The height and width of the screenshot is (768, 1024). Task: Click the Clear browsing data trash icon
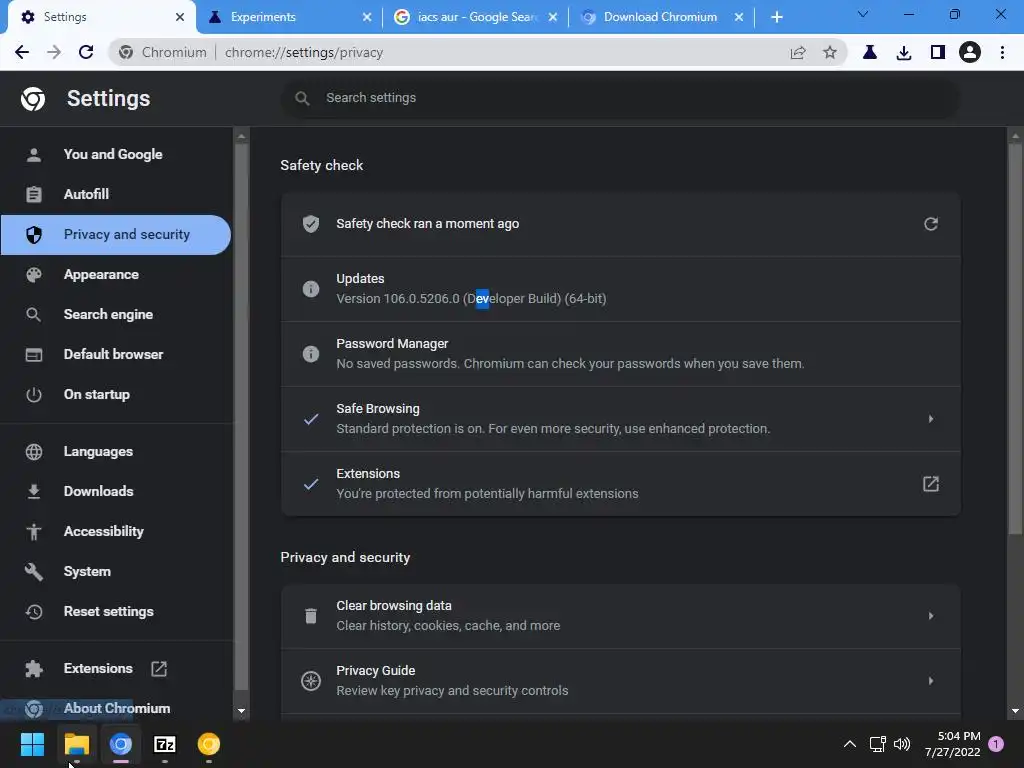311,615
